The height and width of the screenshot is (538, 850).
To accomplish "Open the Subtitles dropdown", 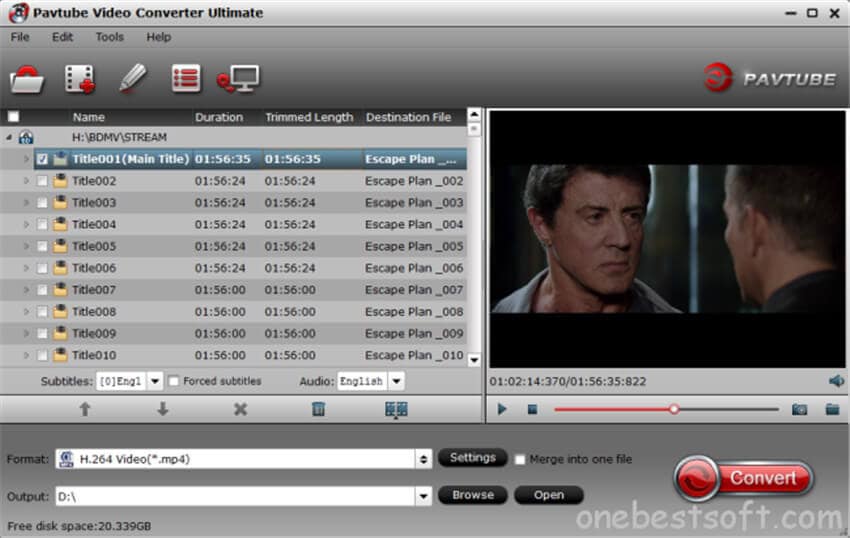I will tap(155, 381).
